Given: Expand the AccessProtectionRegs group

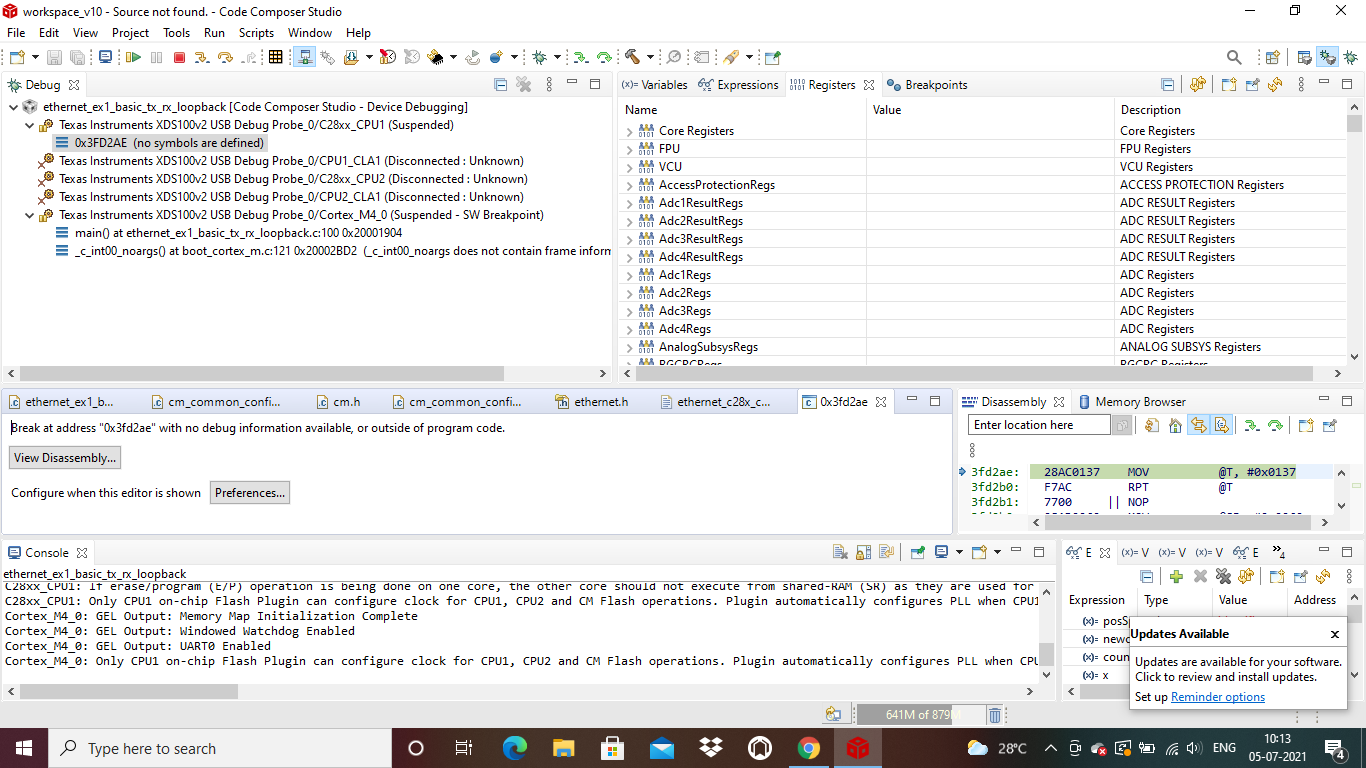Looking at the screenshot, I should [x=630, y=185].
